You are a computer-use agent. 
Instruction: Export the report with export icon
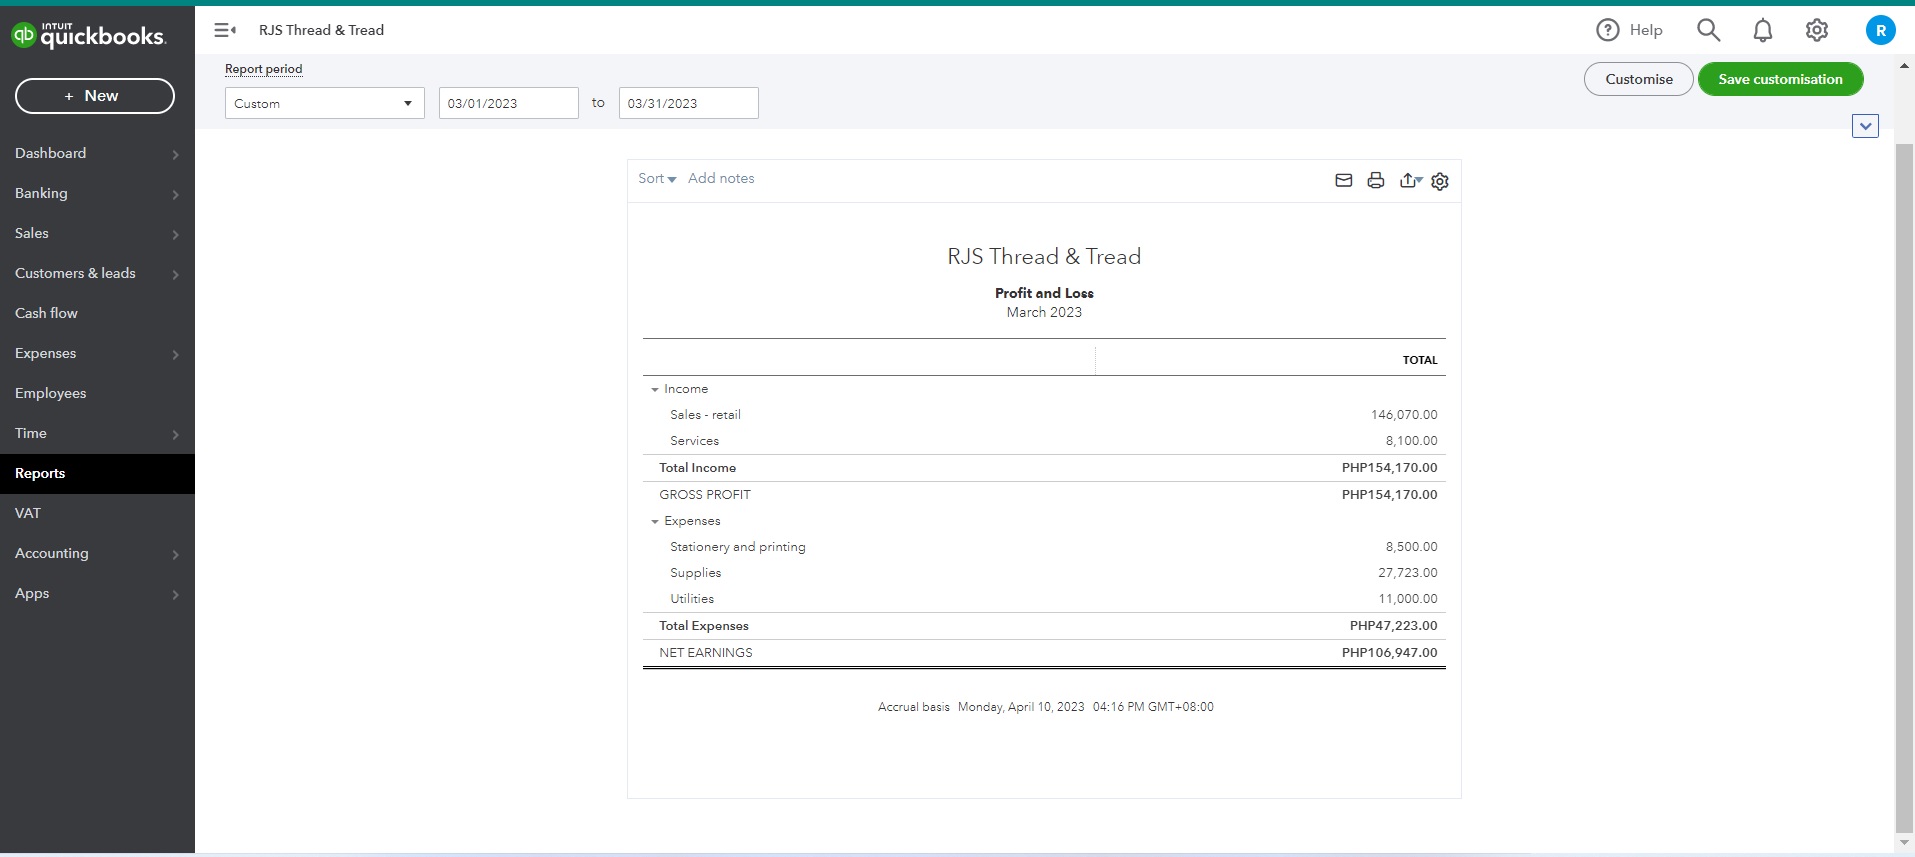click(1410, 180)
